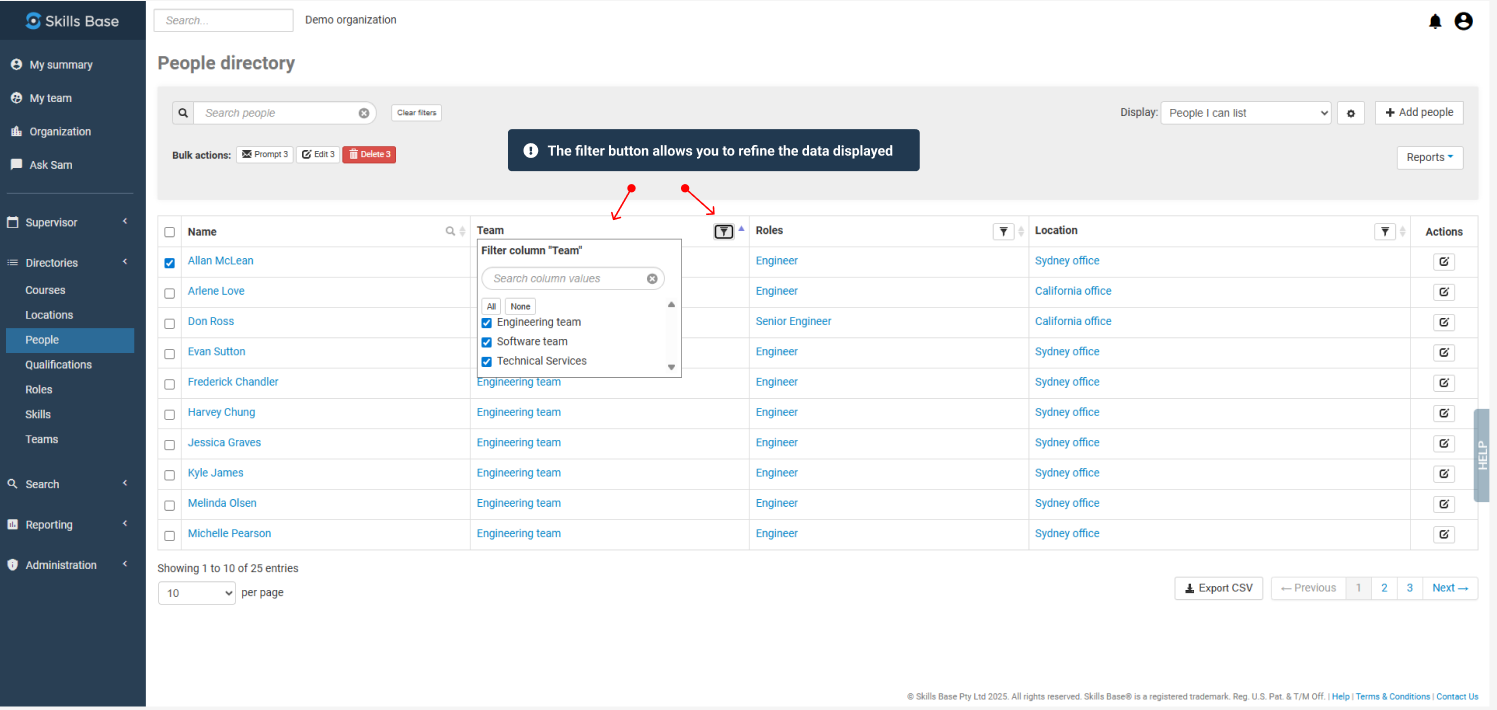Select My summary in the sidebar

(60, 65)
